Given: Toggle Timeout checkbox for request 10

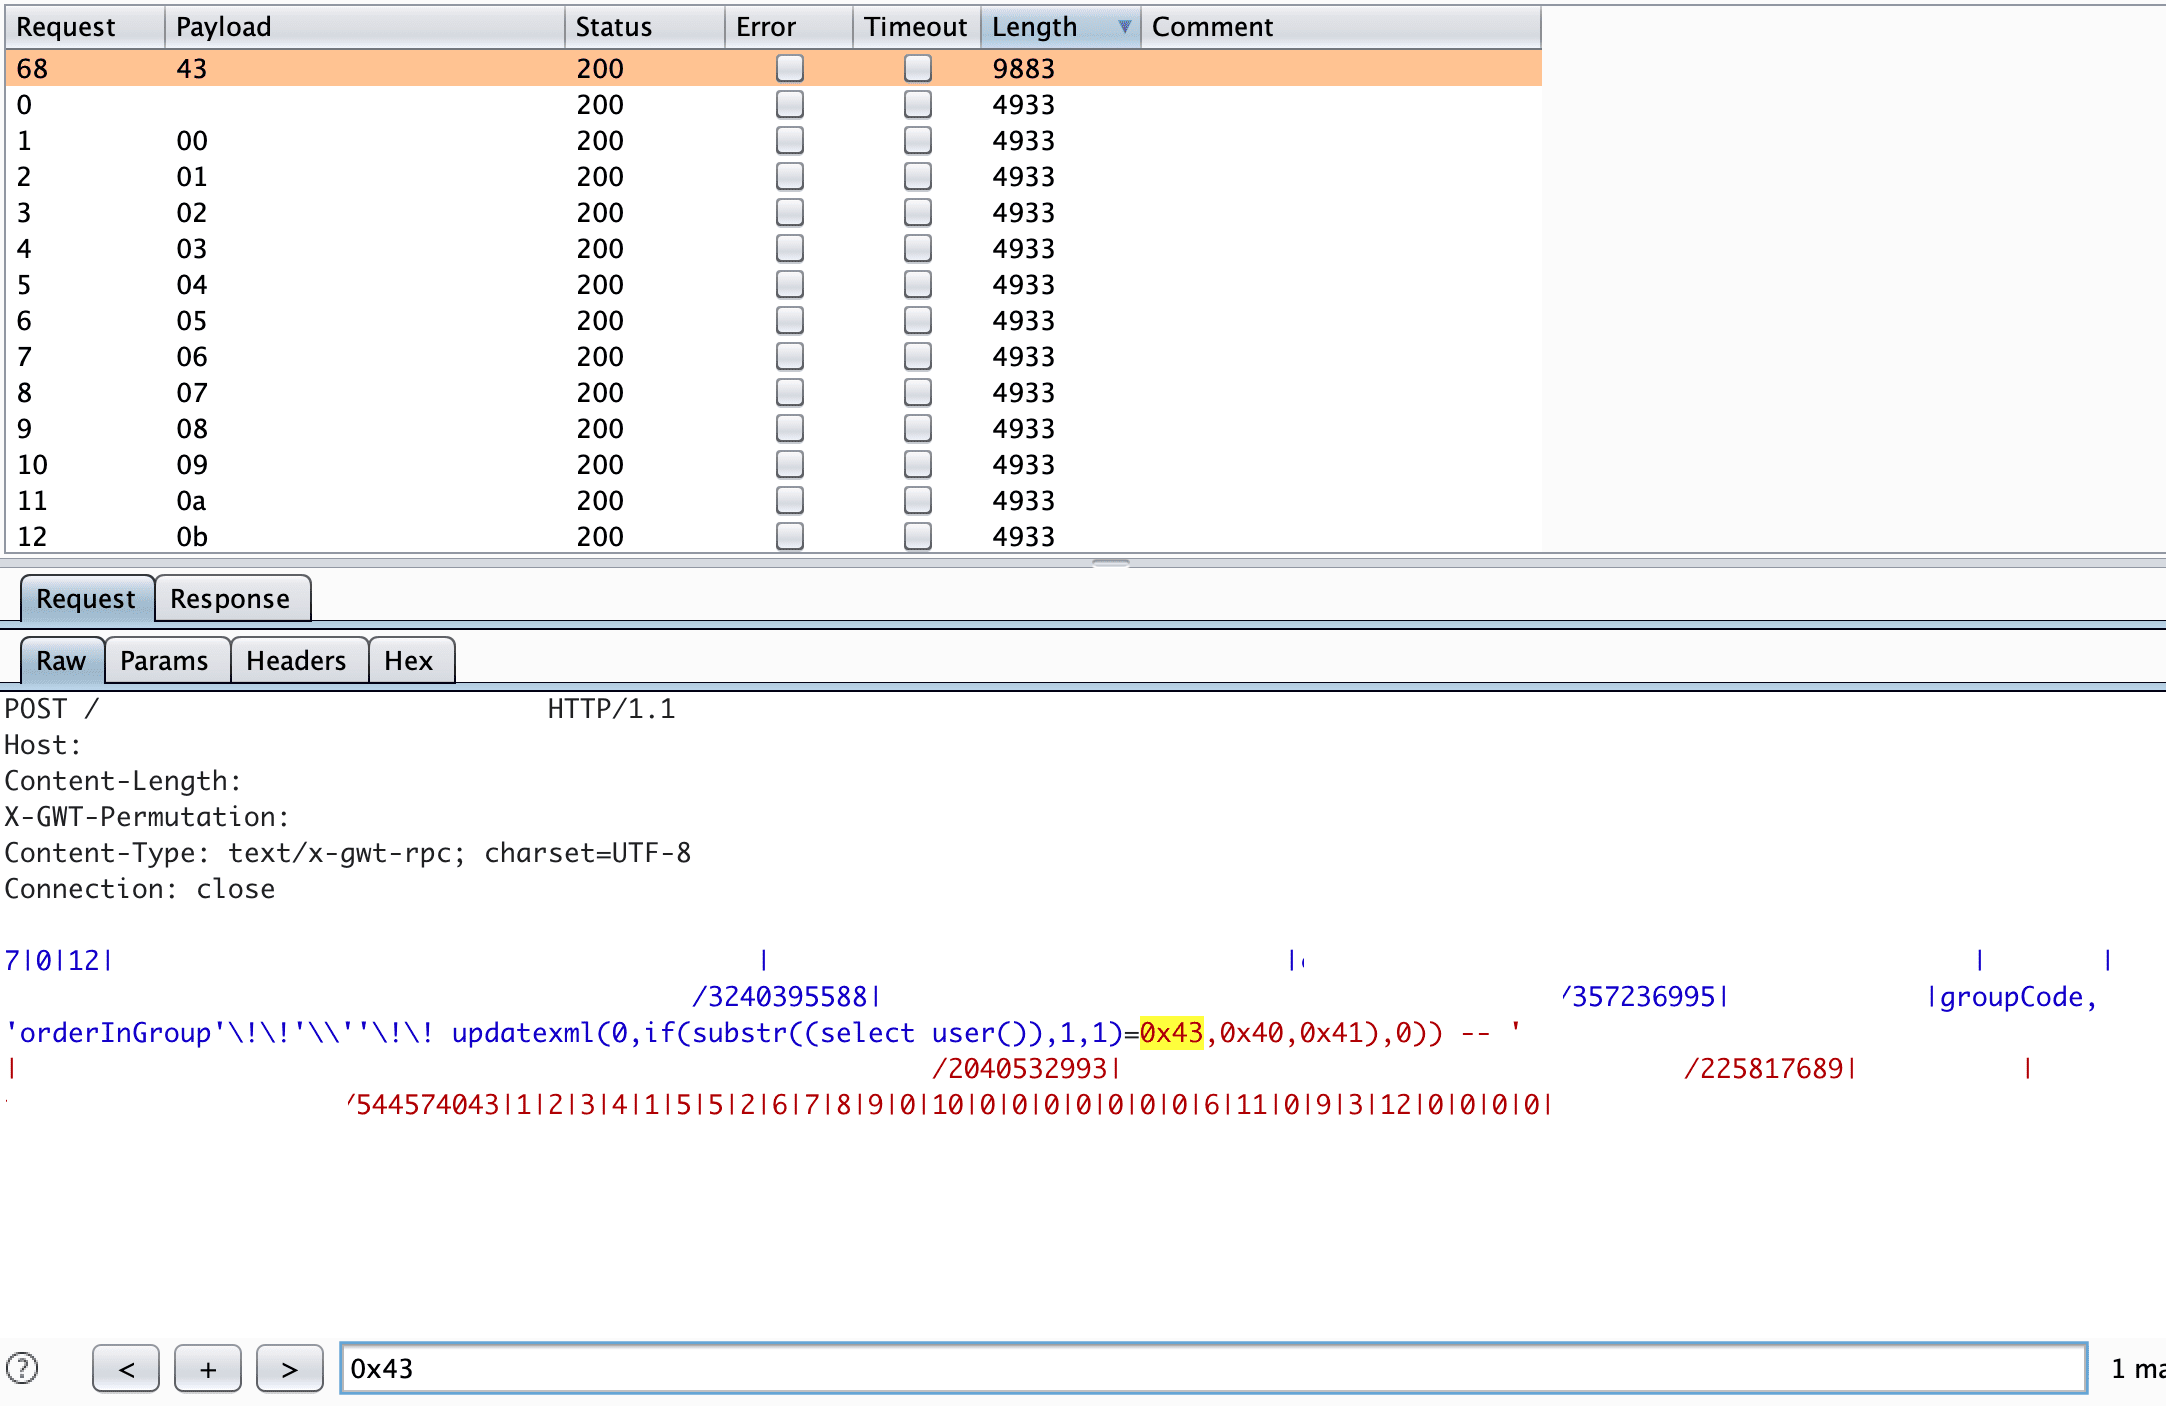Looking at the screenshot, I should pyautogui.click(x=917, y=464).
